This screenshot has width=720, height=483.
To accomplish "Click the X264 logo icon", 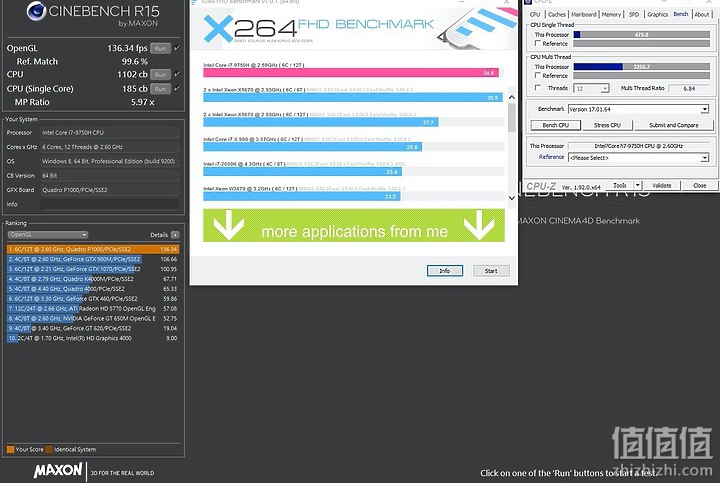I will click(x=218, y=28).
